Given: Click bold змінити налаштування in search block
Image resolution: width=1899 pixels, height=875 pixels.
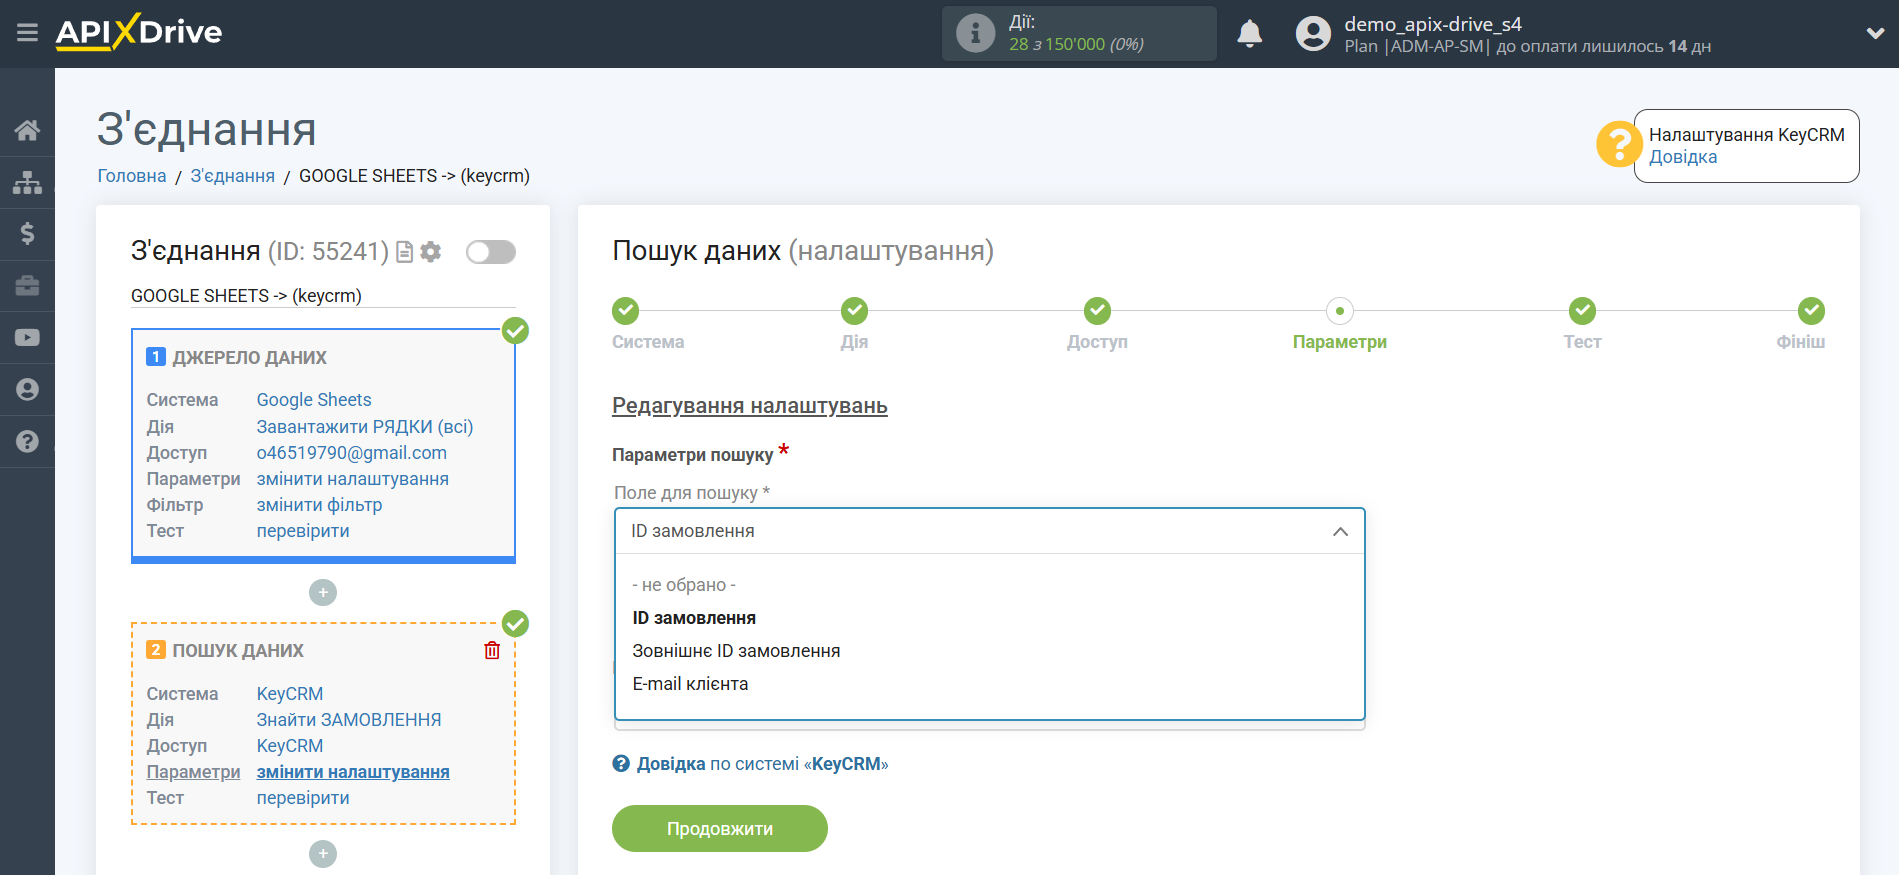Looking at the screenshot, I should (x=353, y=772).
